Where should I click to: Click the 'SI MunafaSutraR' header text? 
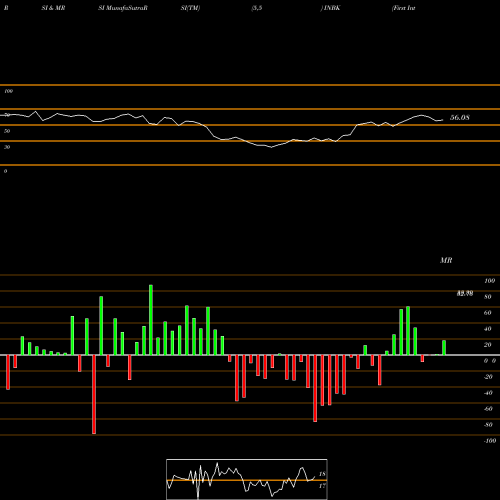[x=123, y=8]
